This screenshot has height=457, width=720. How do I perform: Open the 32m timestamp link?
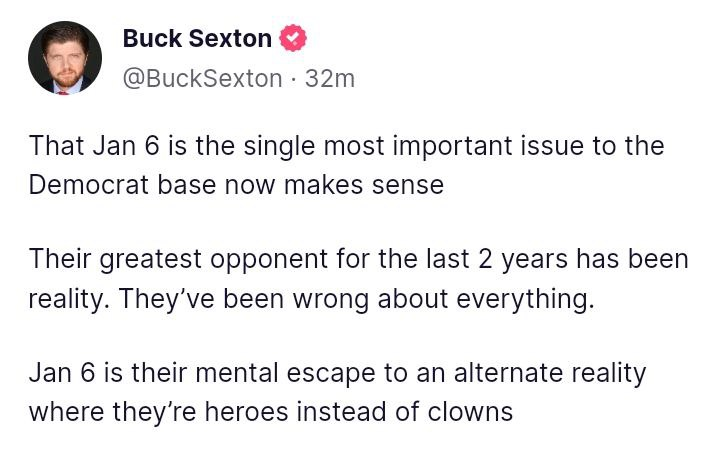(x=330, y=78)
